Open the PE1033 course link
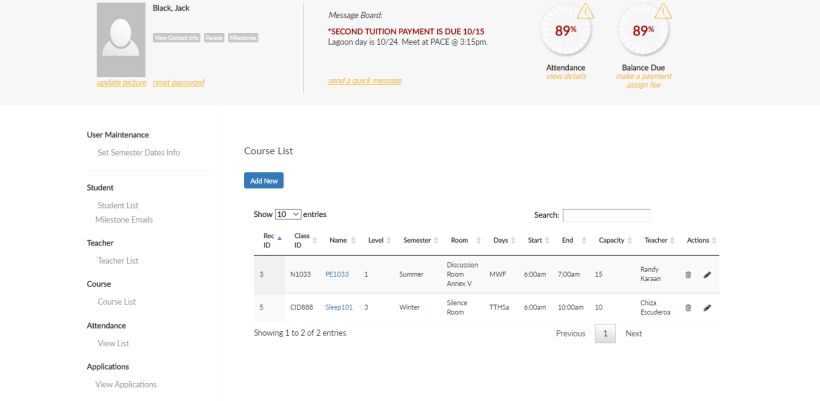820x401 pixels. (x=337, y=274)
